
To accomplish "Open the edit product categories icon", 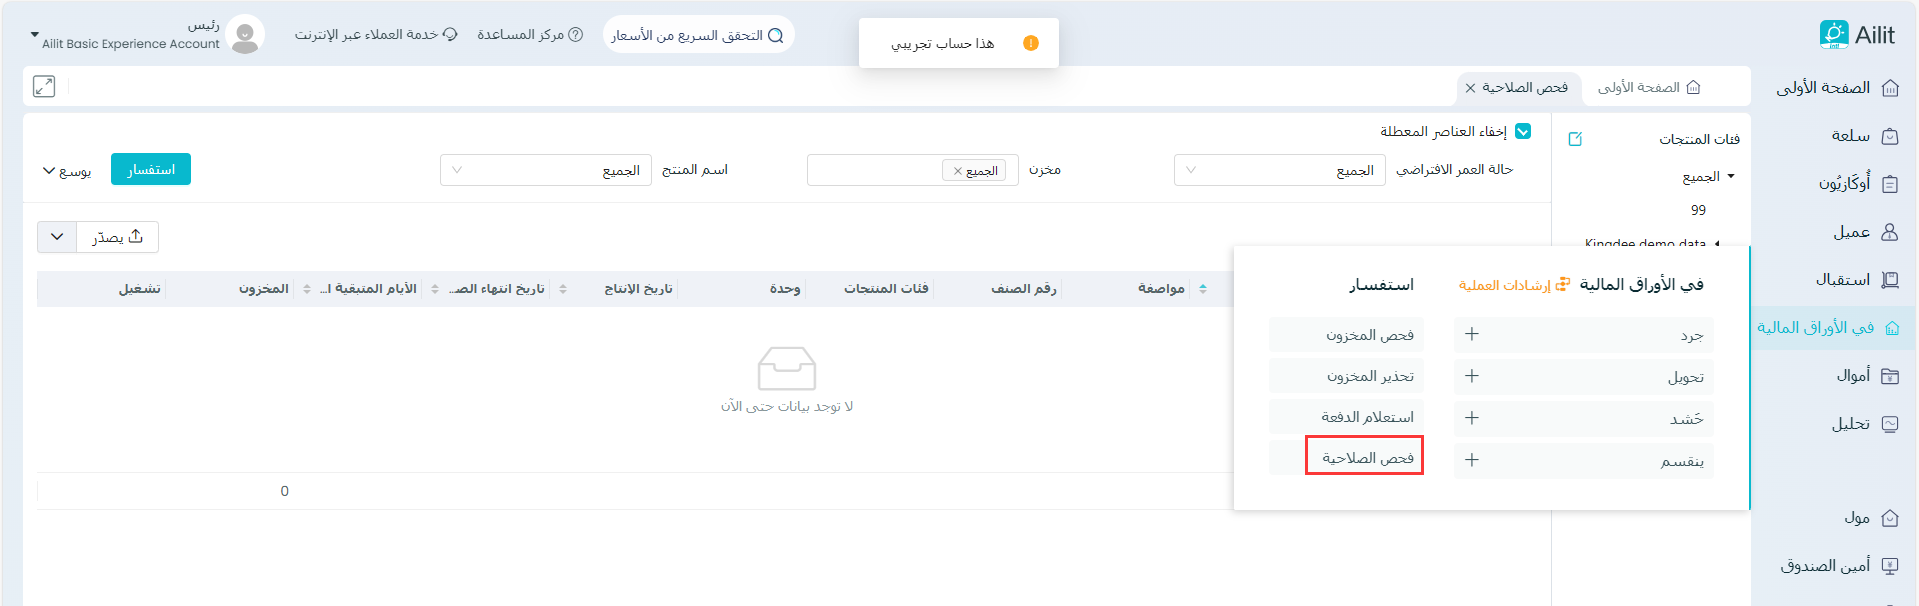I will click(x=1575, y=139).
